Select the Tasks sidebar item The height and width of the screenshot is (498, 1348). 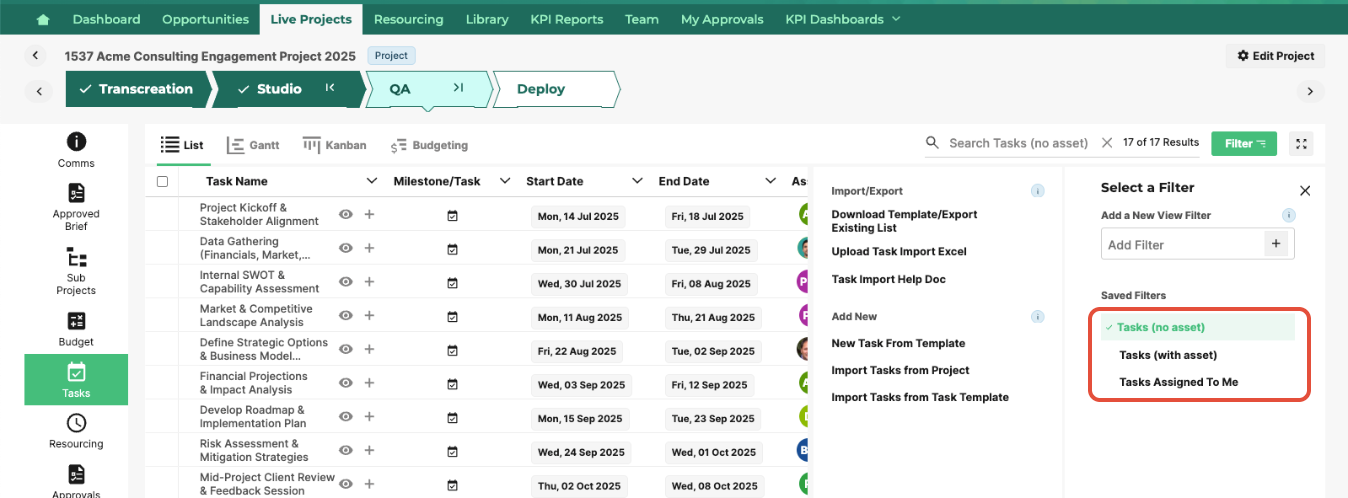tap(76, 379)
